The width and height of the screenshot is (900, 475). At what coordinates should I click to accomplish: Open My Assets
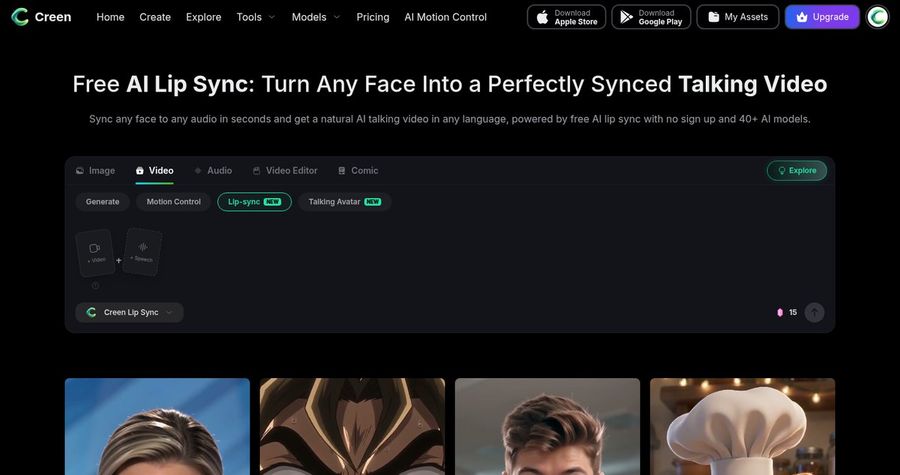point(738,17)
